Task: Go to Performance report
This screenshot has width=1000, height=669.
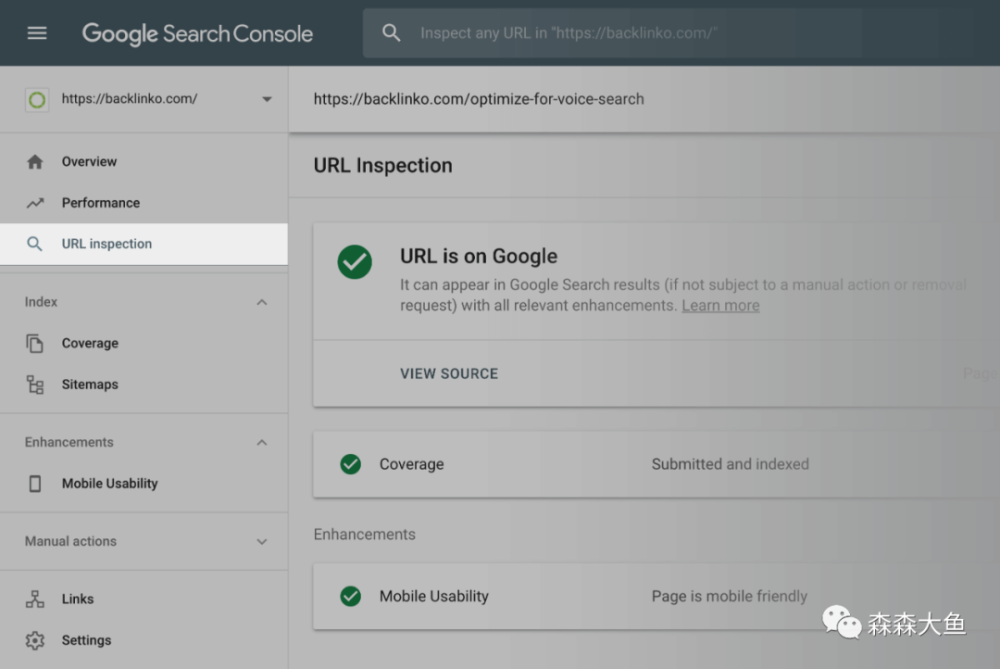Action: pos(101,203)
